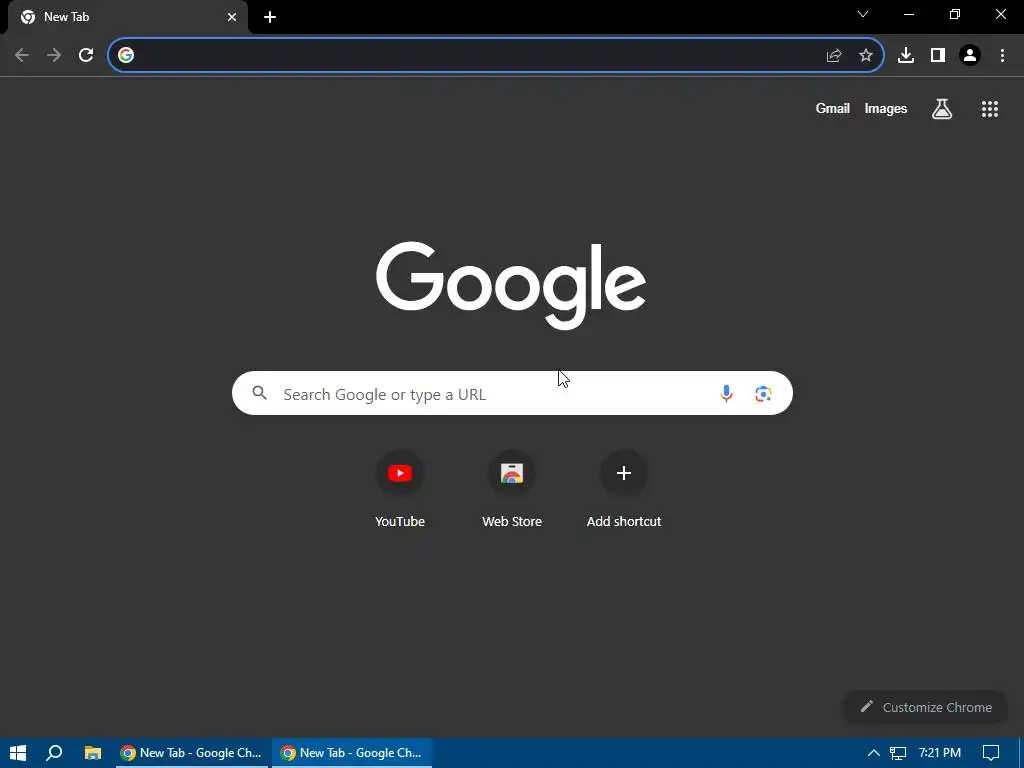
Task: Open a new tab with the plus button
Action: [270, 17]
